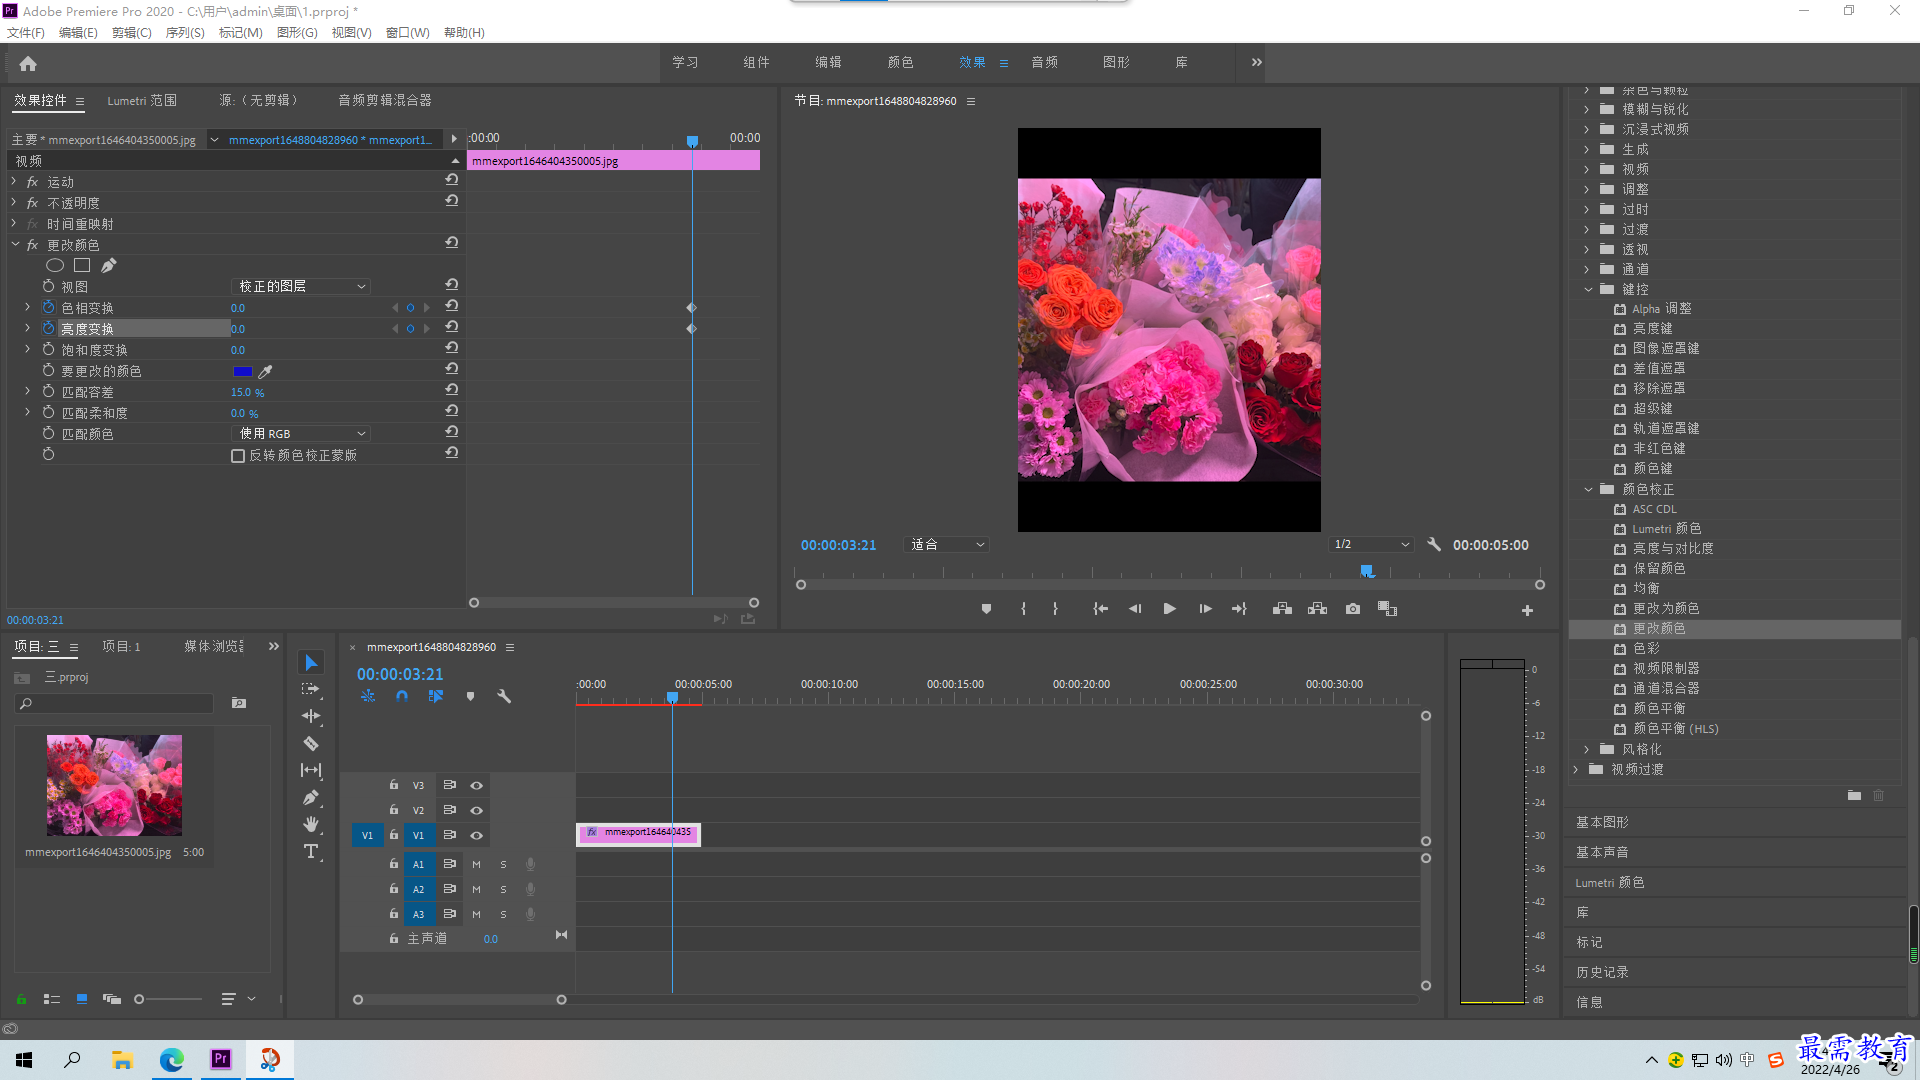Select the Track Select Forward tool
Image resolution: width=1920 pixels, height=1080 pixels.
click(311, 689)
